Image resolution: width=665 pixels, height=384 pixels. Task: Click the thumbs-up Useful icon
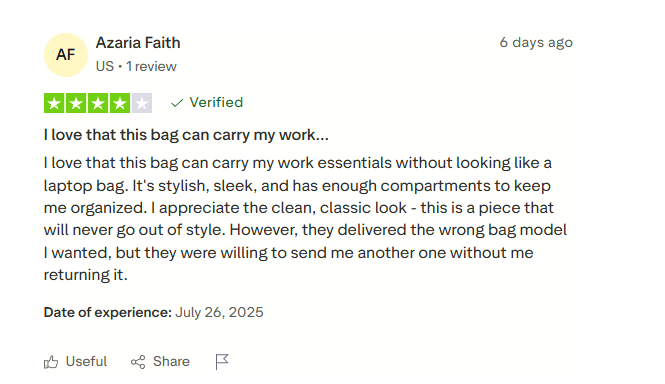[51, 362]
